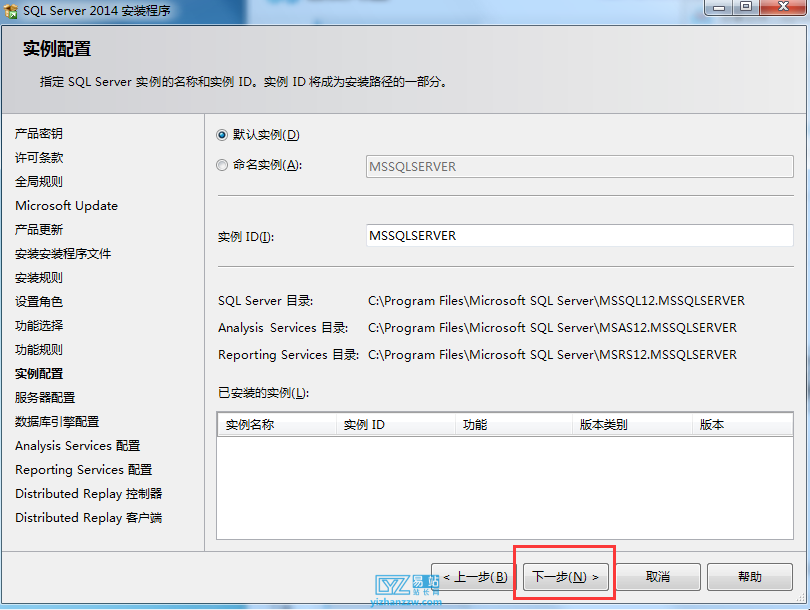
Task: Open help via the 帮助 button
Action: point(749,576)
